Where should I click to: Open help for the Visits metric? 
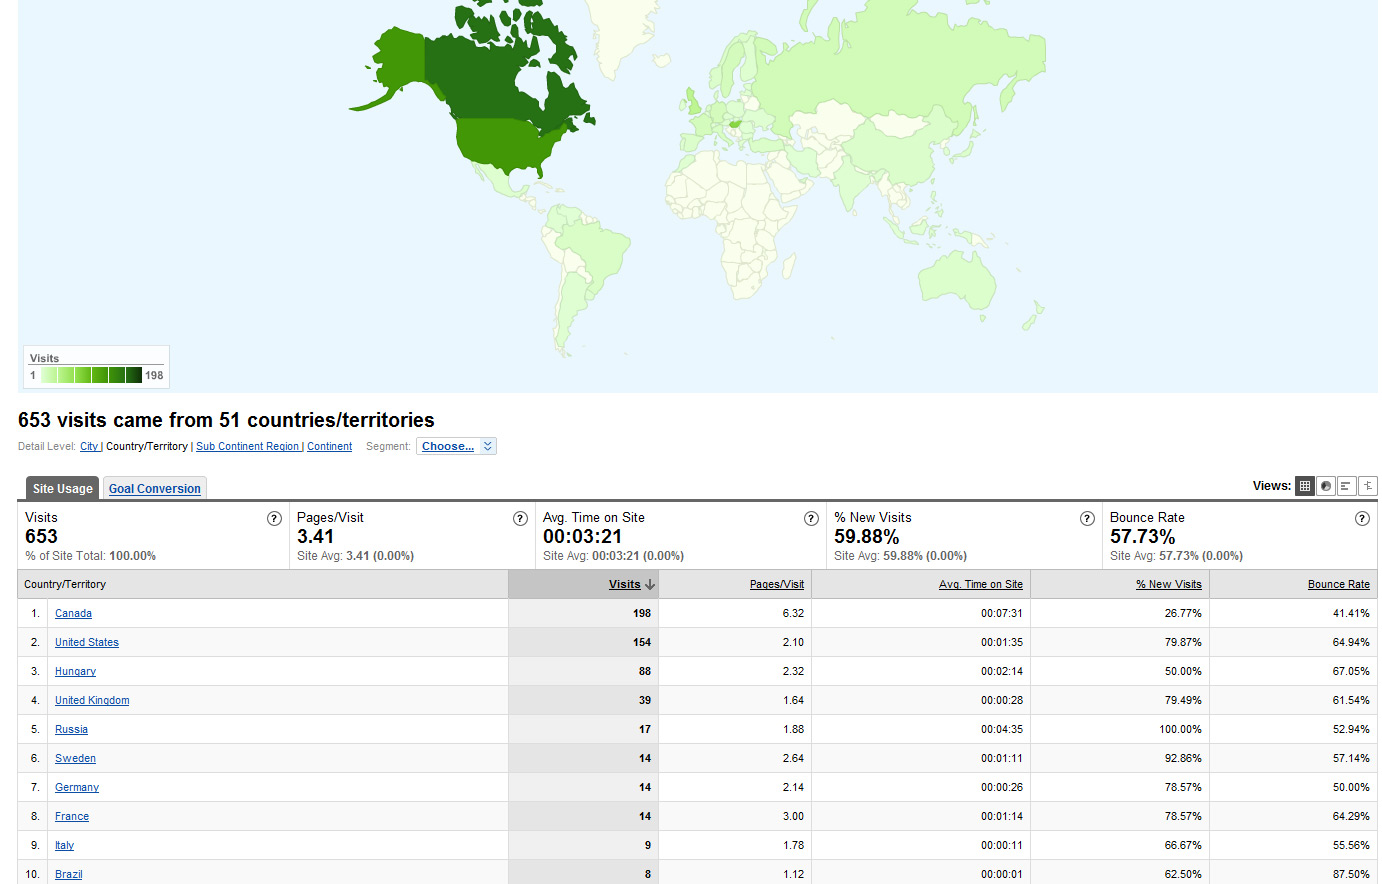(274, 518)
